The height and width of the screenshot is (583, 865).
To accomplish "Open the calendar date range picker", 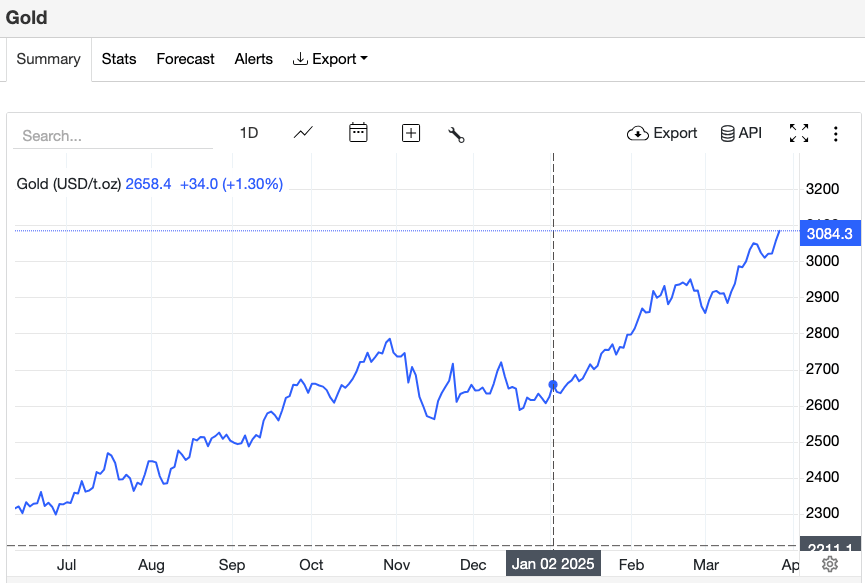I will [x=358, y=133].
